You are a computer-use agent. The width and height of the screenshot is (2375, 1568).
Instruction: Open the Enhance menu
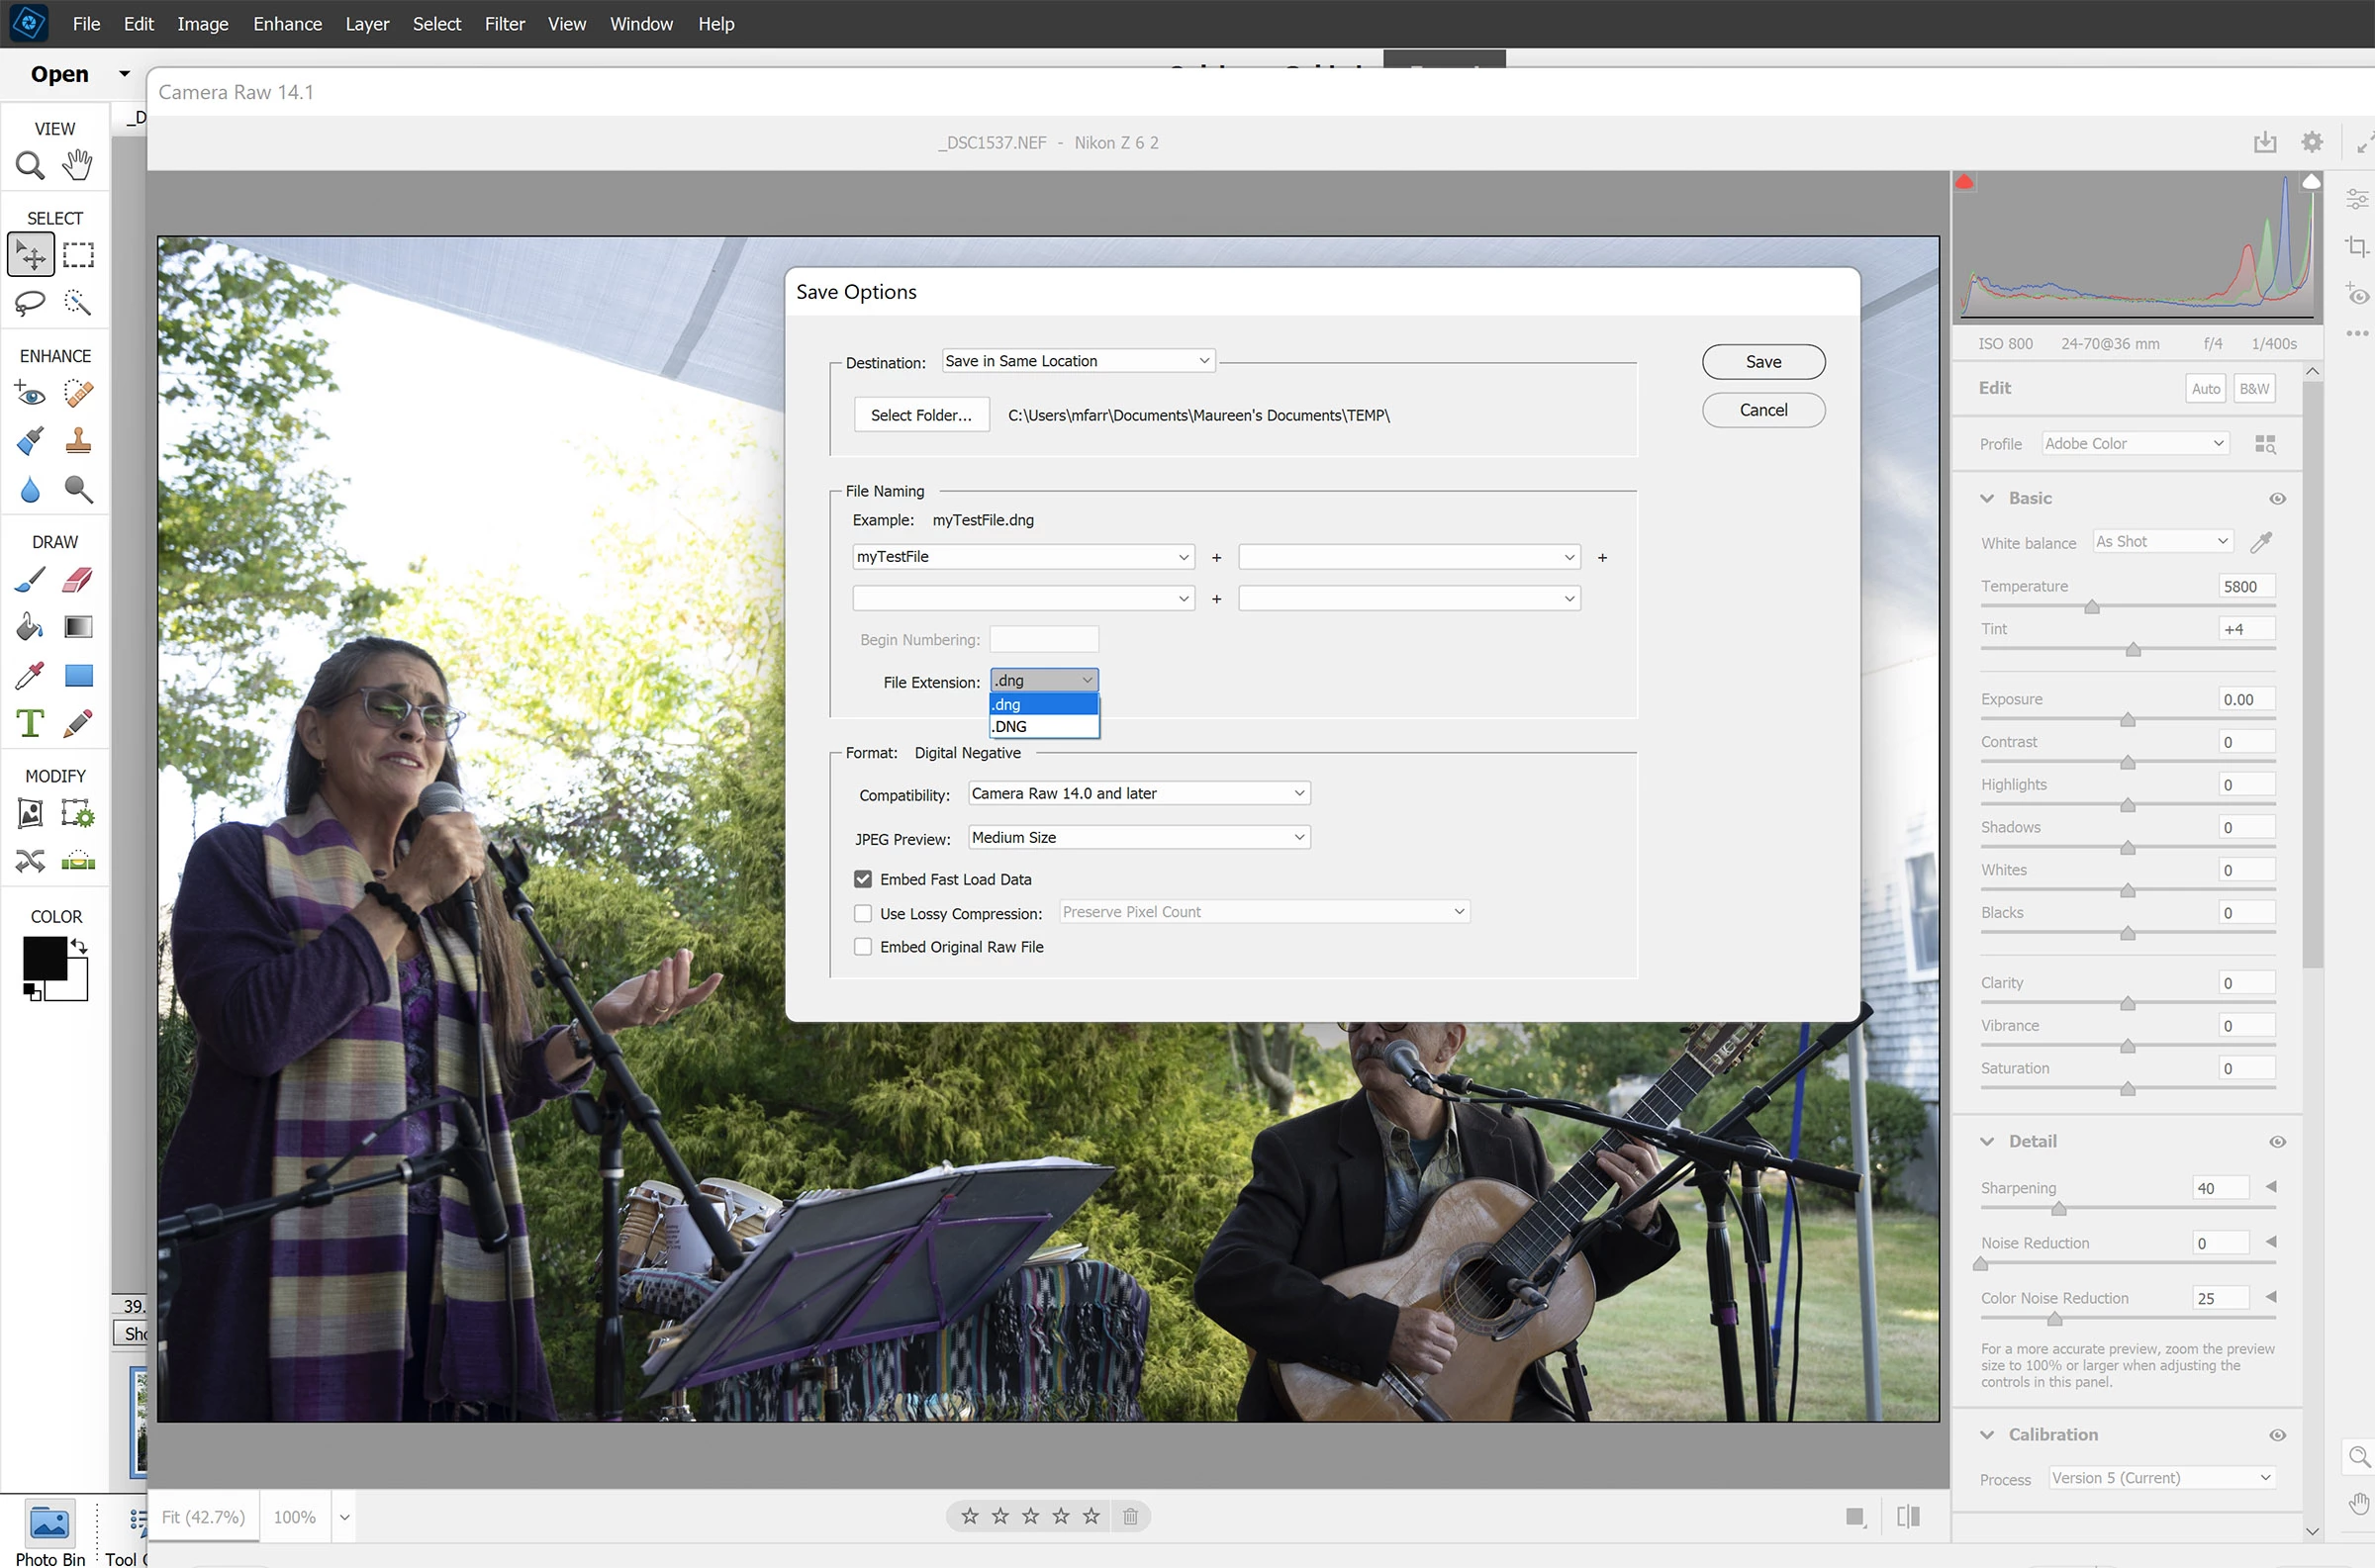pos(287,24)
